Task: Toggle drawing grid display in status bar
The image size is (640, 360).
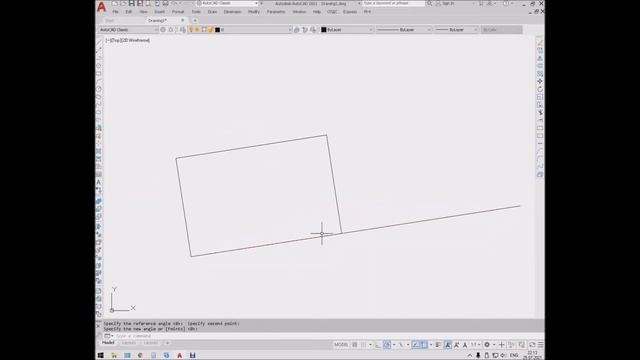Action: tap(355, 345)
